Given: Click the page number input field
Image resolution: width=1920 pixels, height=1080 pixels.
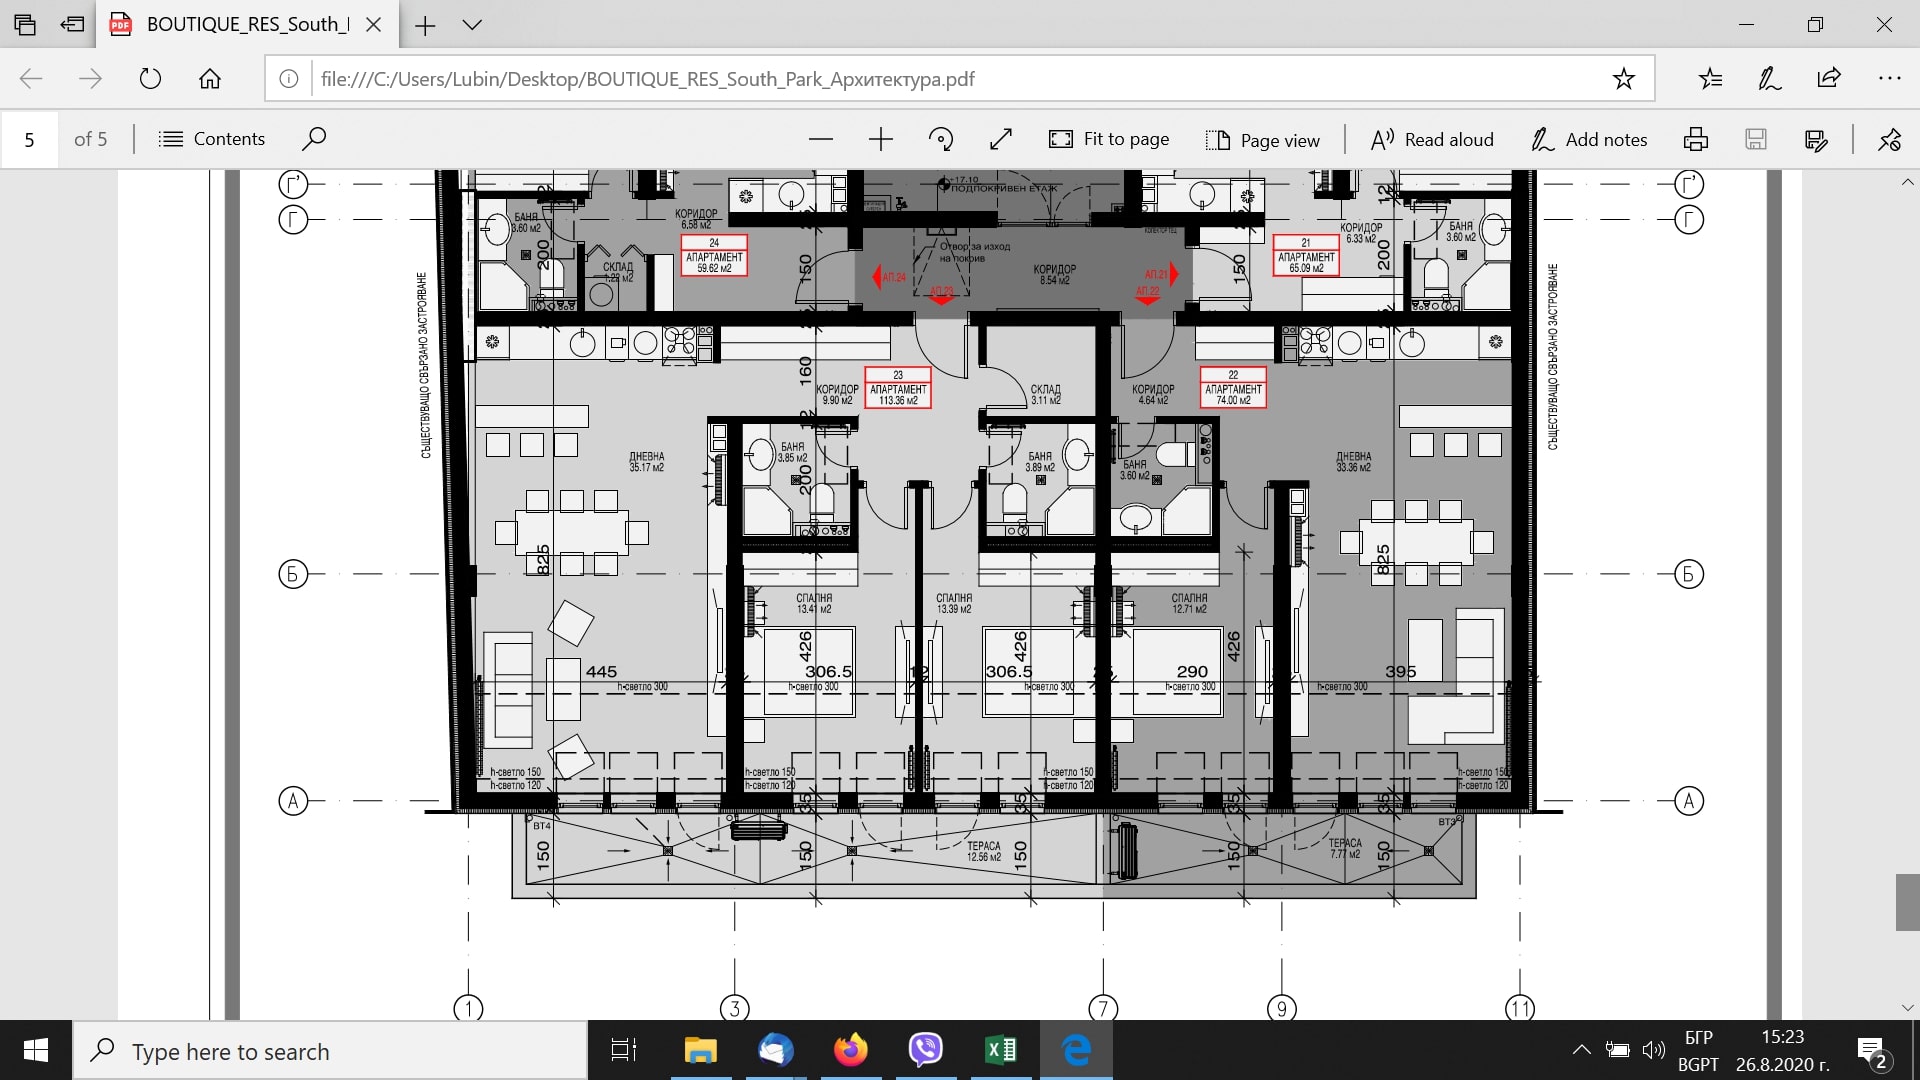Looking at the screenshot, I should pyautogui.click(x=30, y=140).
